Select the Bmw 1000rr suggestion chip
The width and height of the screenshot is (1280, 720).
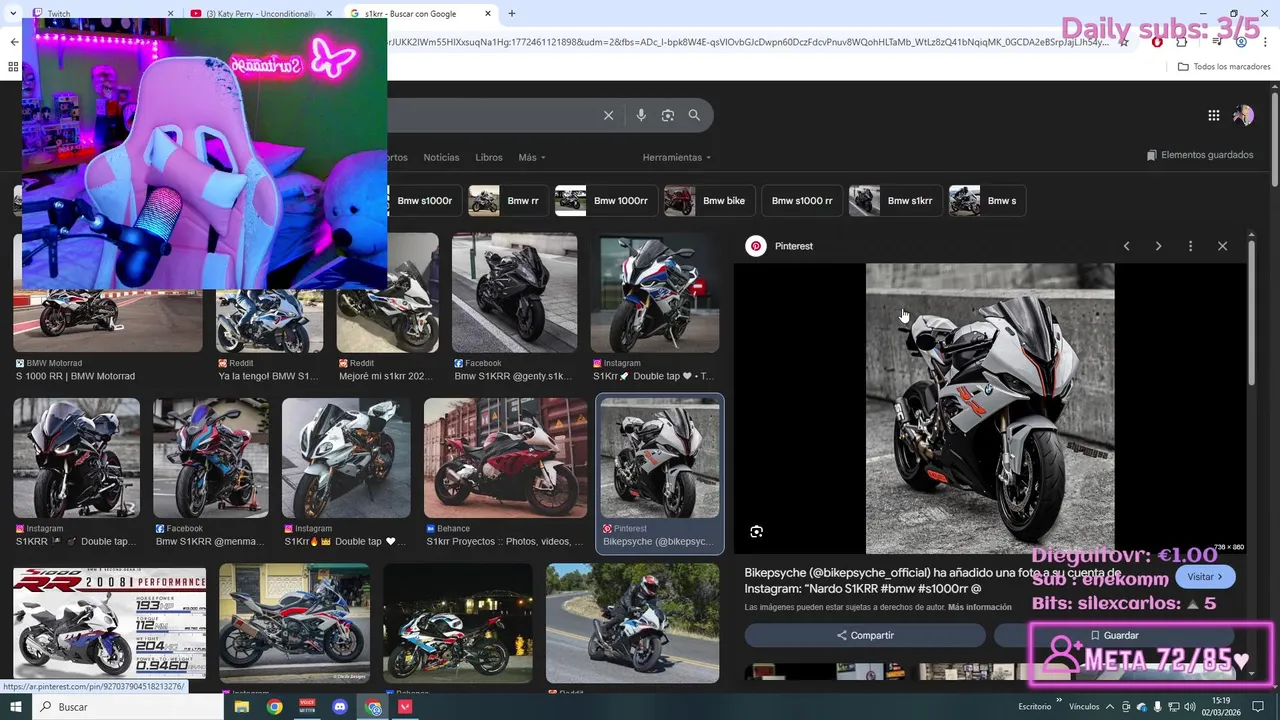606,200
